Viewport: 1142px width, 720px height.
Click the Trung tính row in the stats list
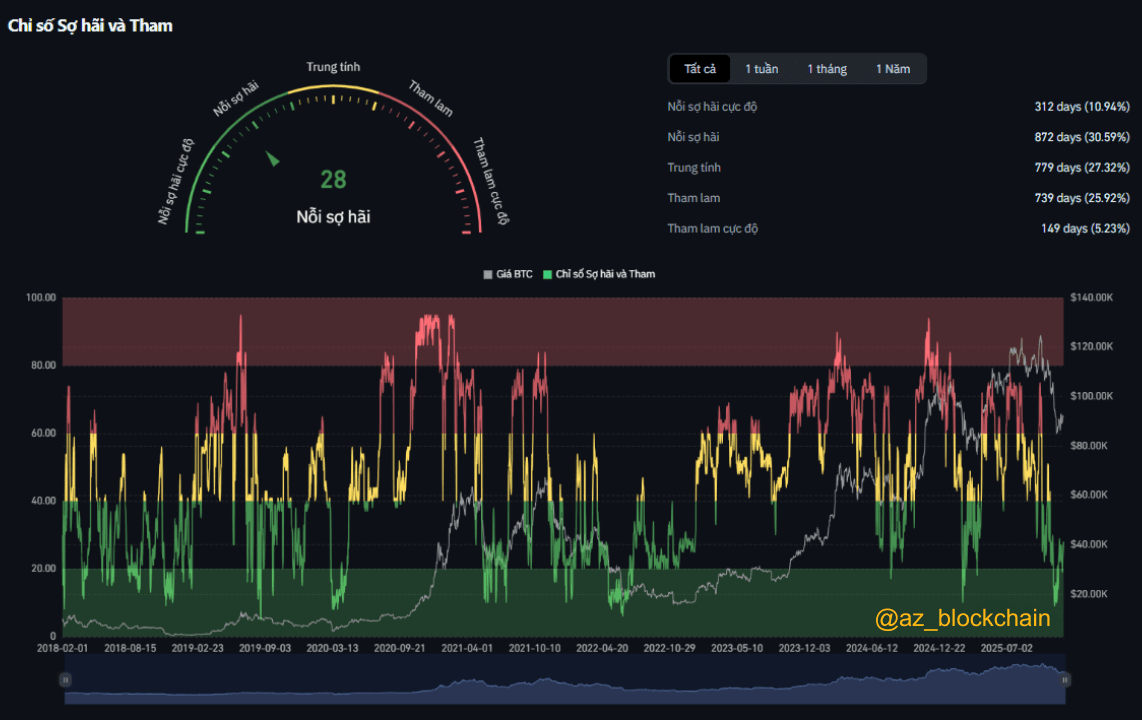tap(694, 168)
